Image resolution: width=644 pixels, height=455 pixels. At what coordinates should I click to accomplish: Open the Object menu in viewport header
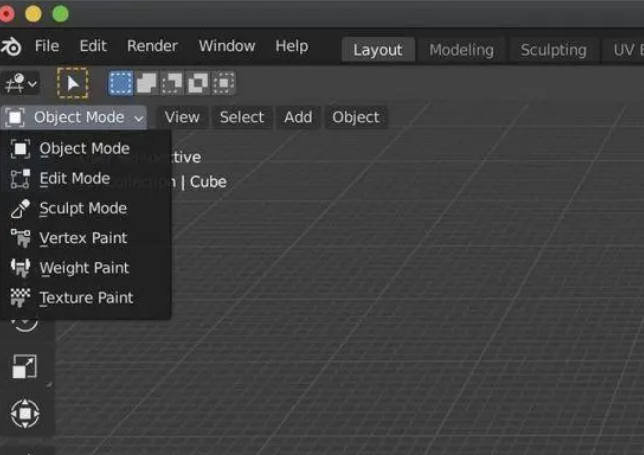click(356, 117)
